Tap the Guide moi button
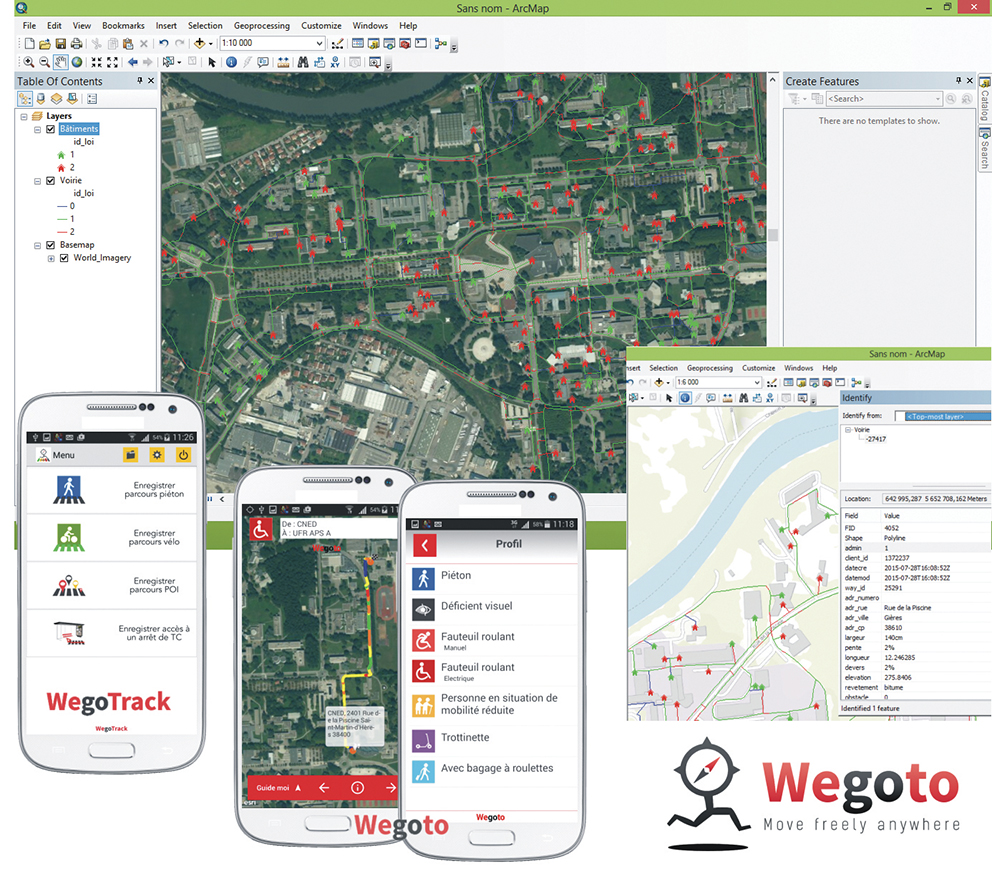Screen dimensions: 992x879 pos(278,788)
